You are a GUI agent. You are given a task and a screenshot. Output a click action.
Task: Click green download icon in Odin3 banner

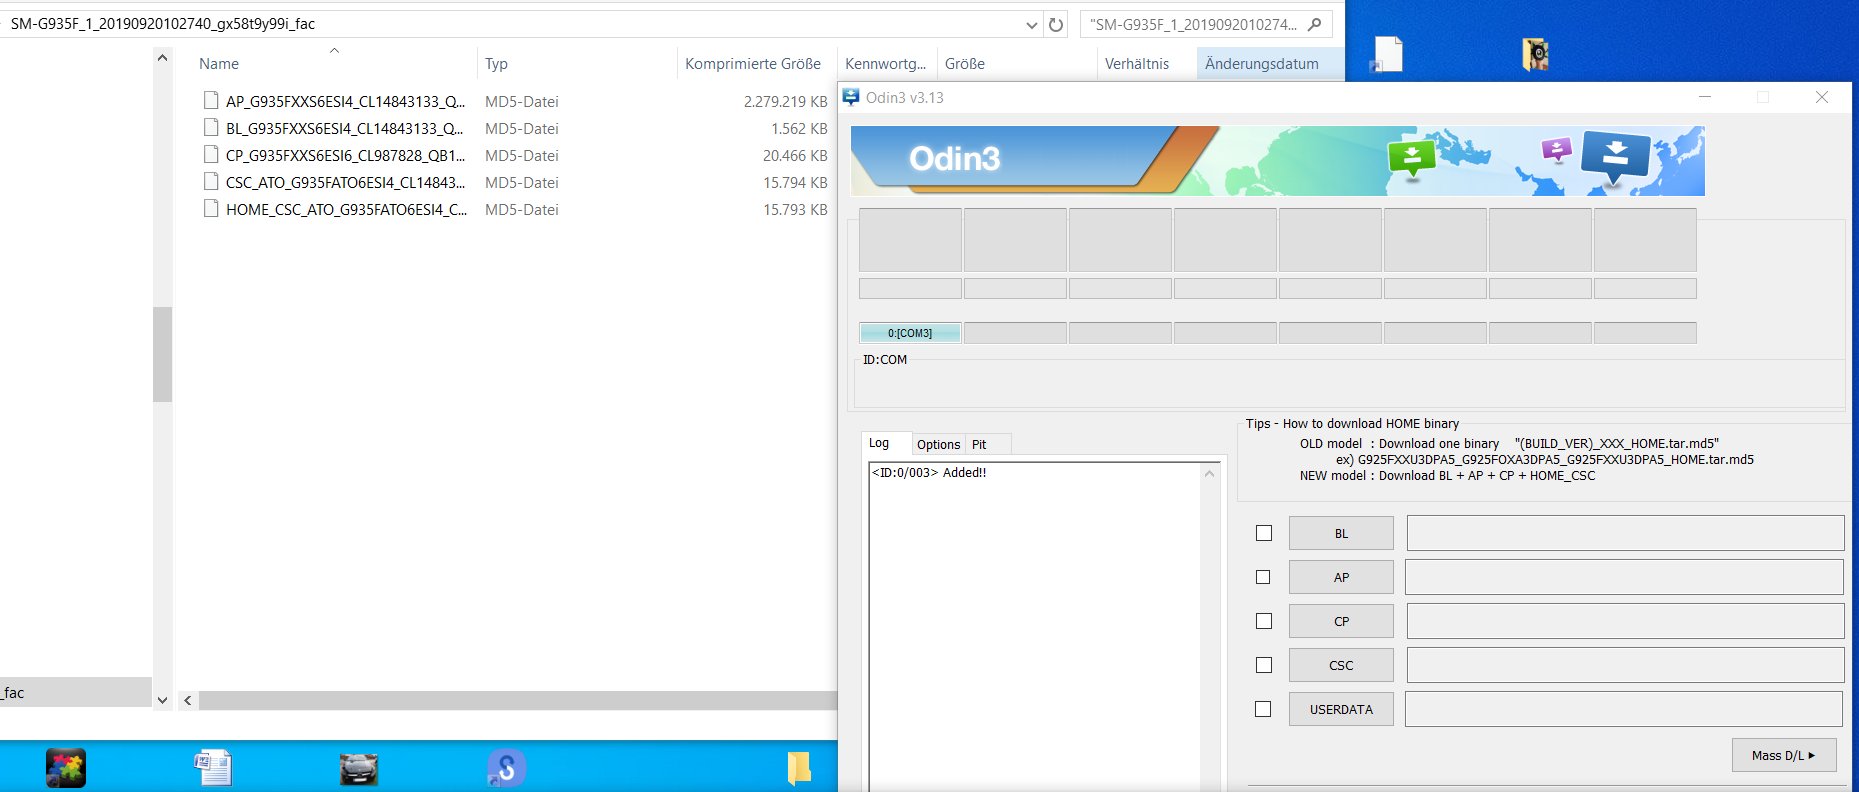(1411, 158)
